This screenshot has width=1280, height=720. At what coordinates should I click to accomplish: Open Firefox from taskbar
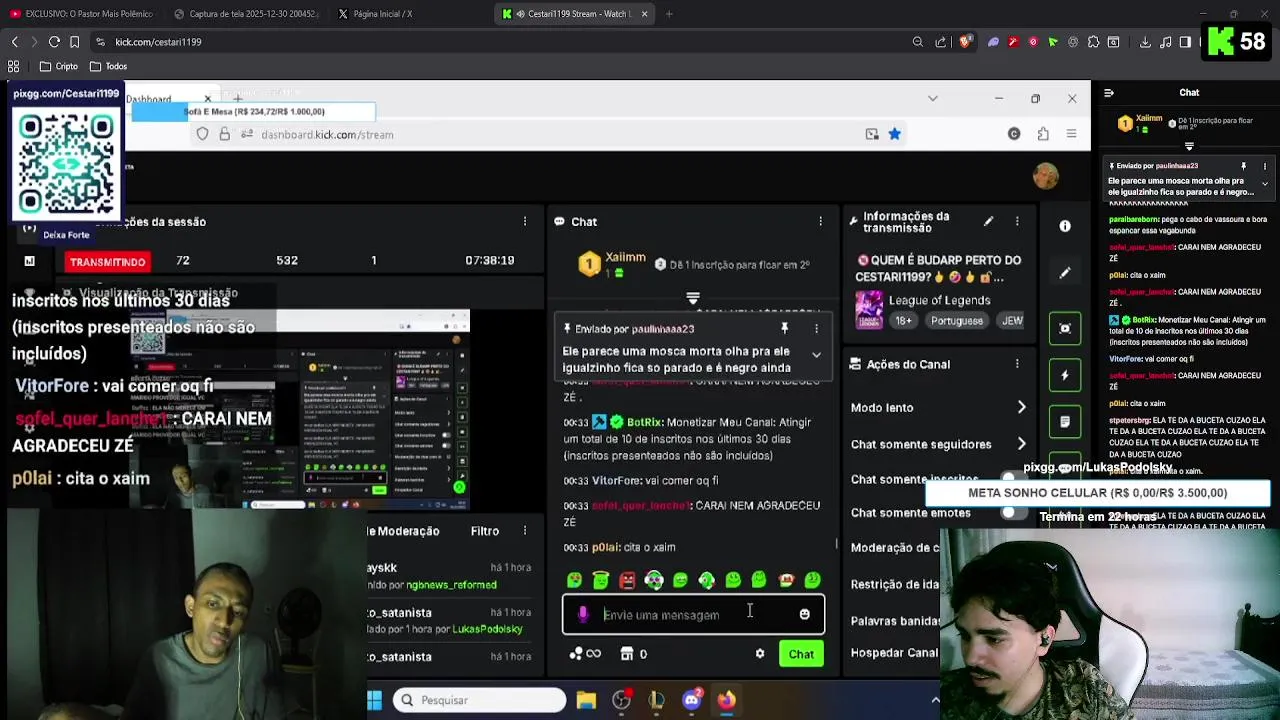726,700
